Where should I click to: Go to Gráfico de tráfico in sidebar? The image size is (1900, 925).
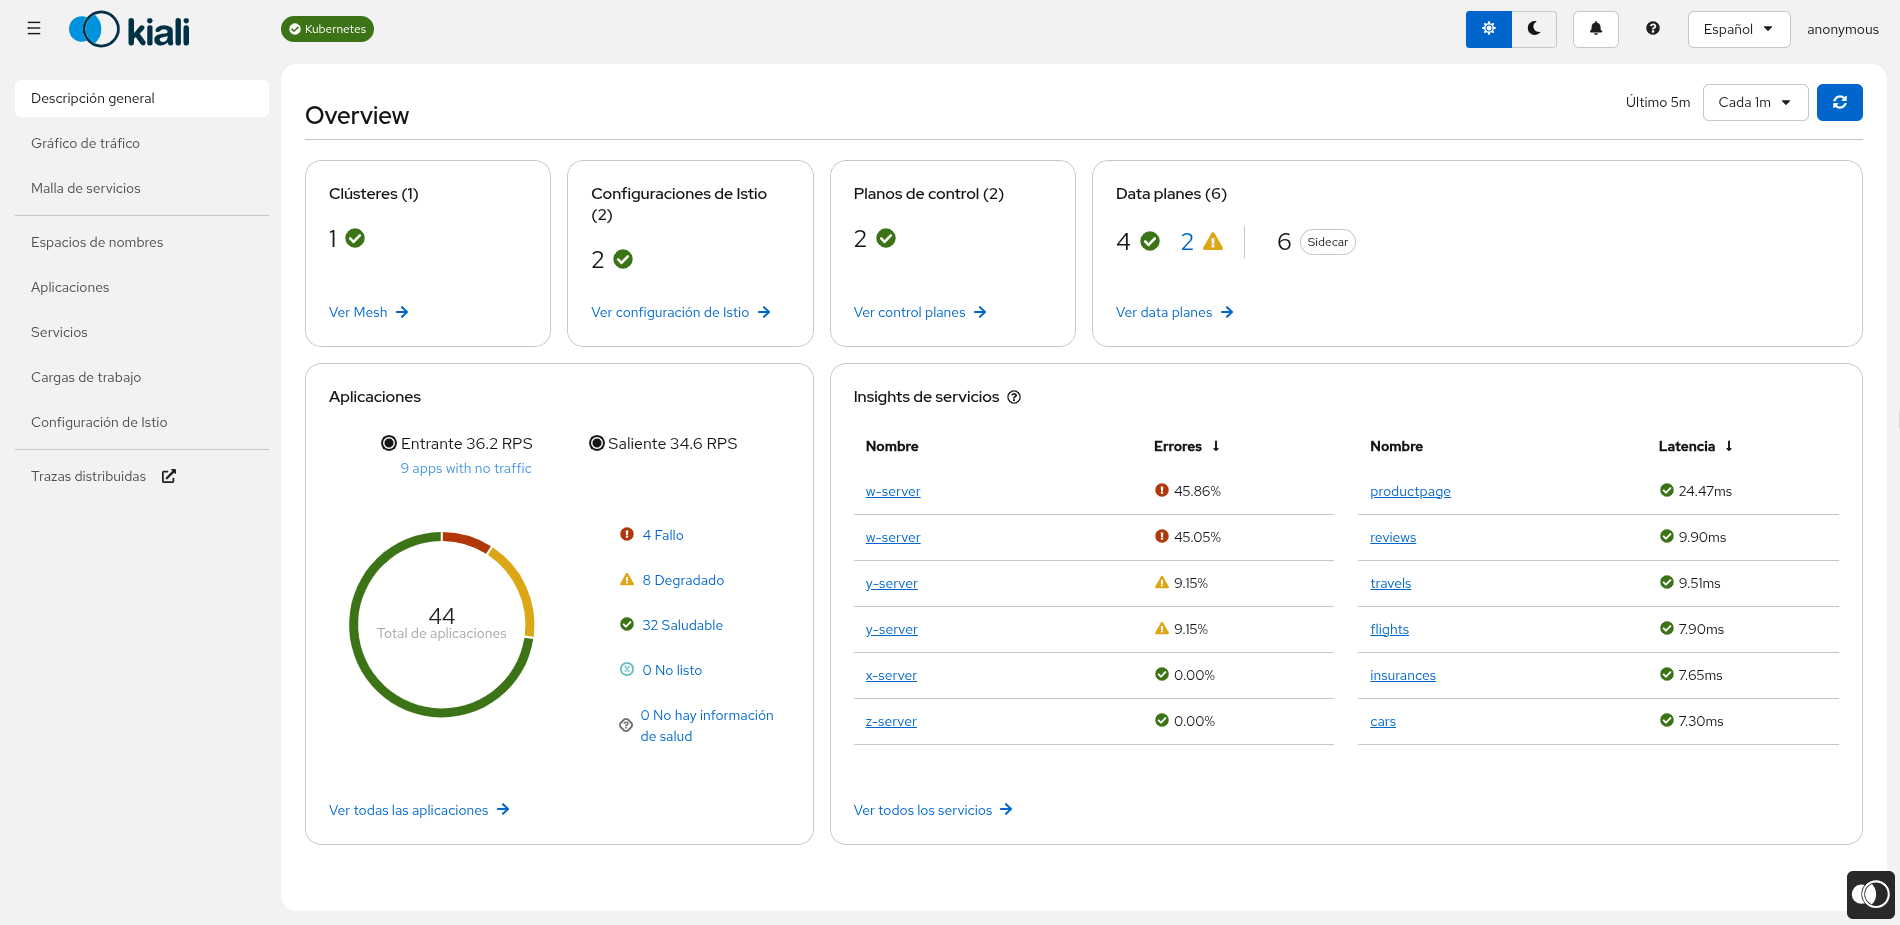pyautogui.click(x=86, y=143)
